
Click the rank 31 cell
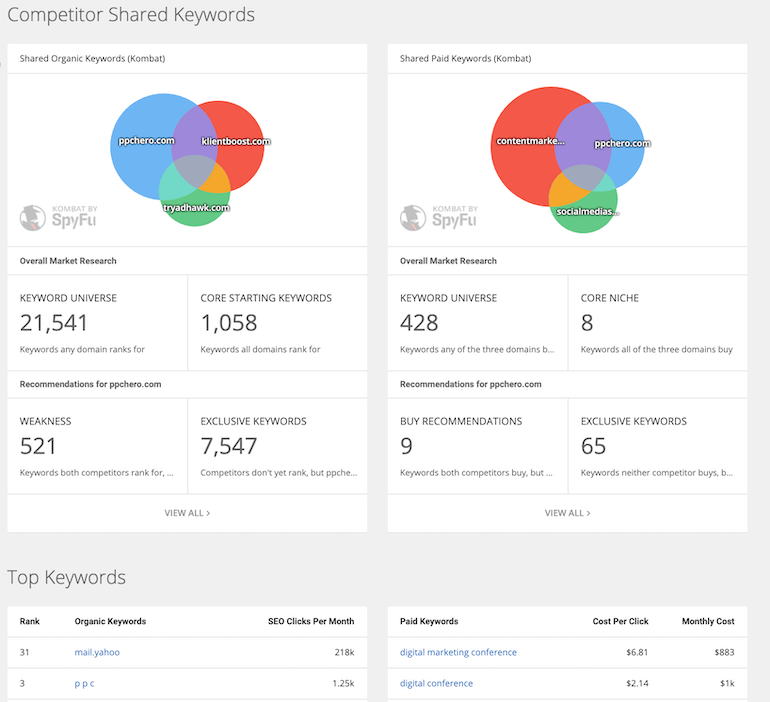[x=24, y=652]
